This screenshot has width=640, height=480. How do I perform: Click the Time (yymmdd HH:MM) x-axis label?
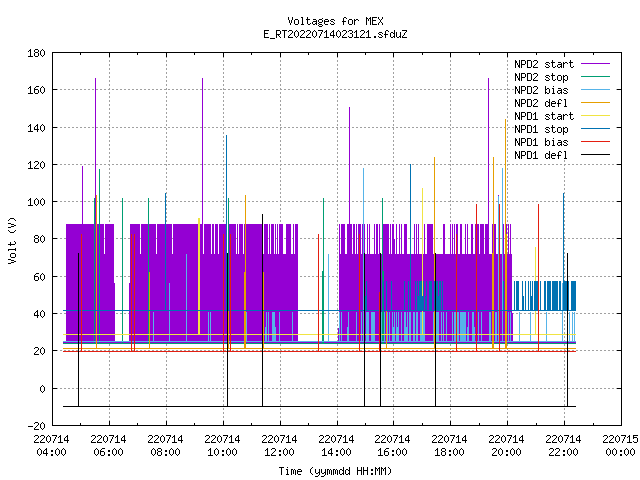click(336, 471)
